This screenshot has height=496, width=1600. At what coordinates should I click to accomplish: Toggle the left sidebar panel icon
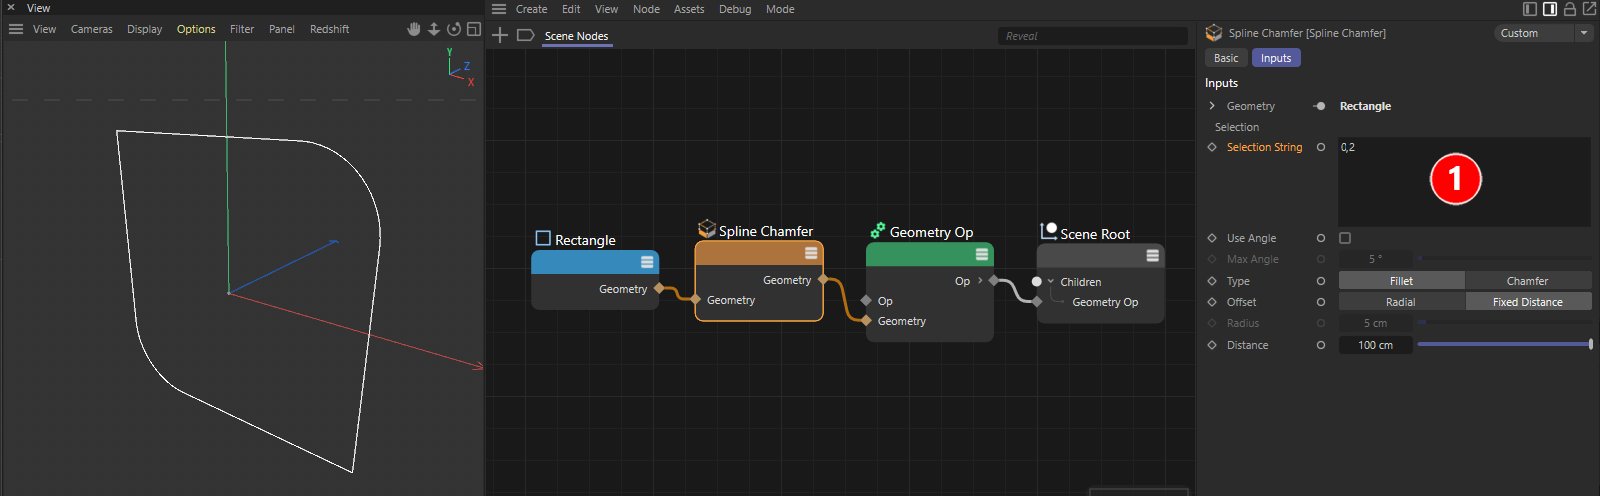1530,9
